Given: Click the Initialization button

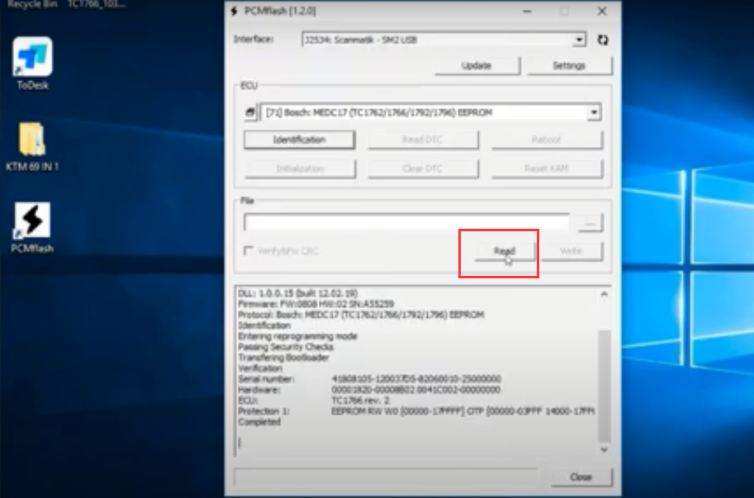Looking at the screenshot, I should pos(300,169).
